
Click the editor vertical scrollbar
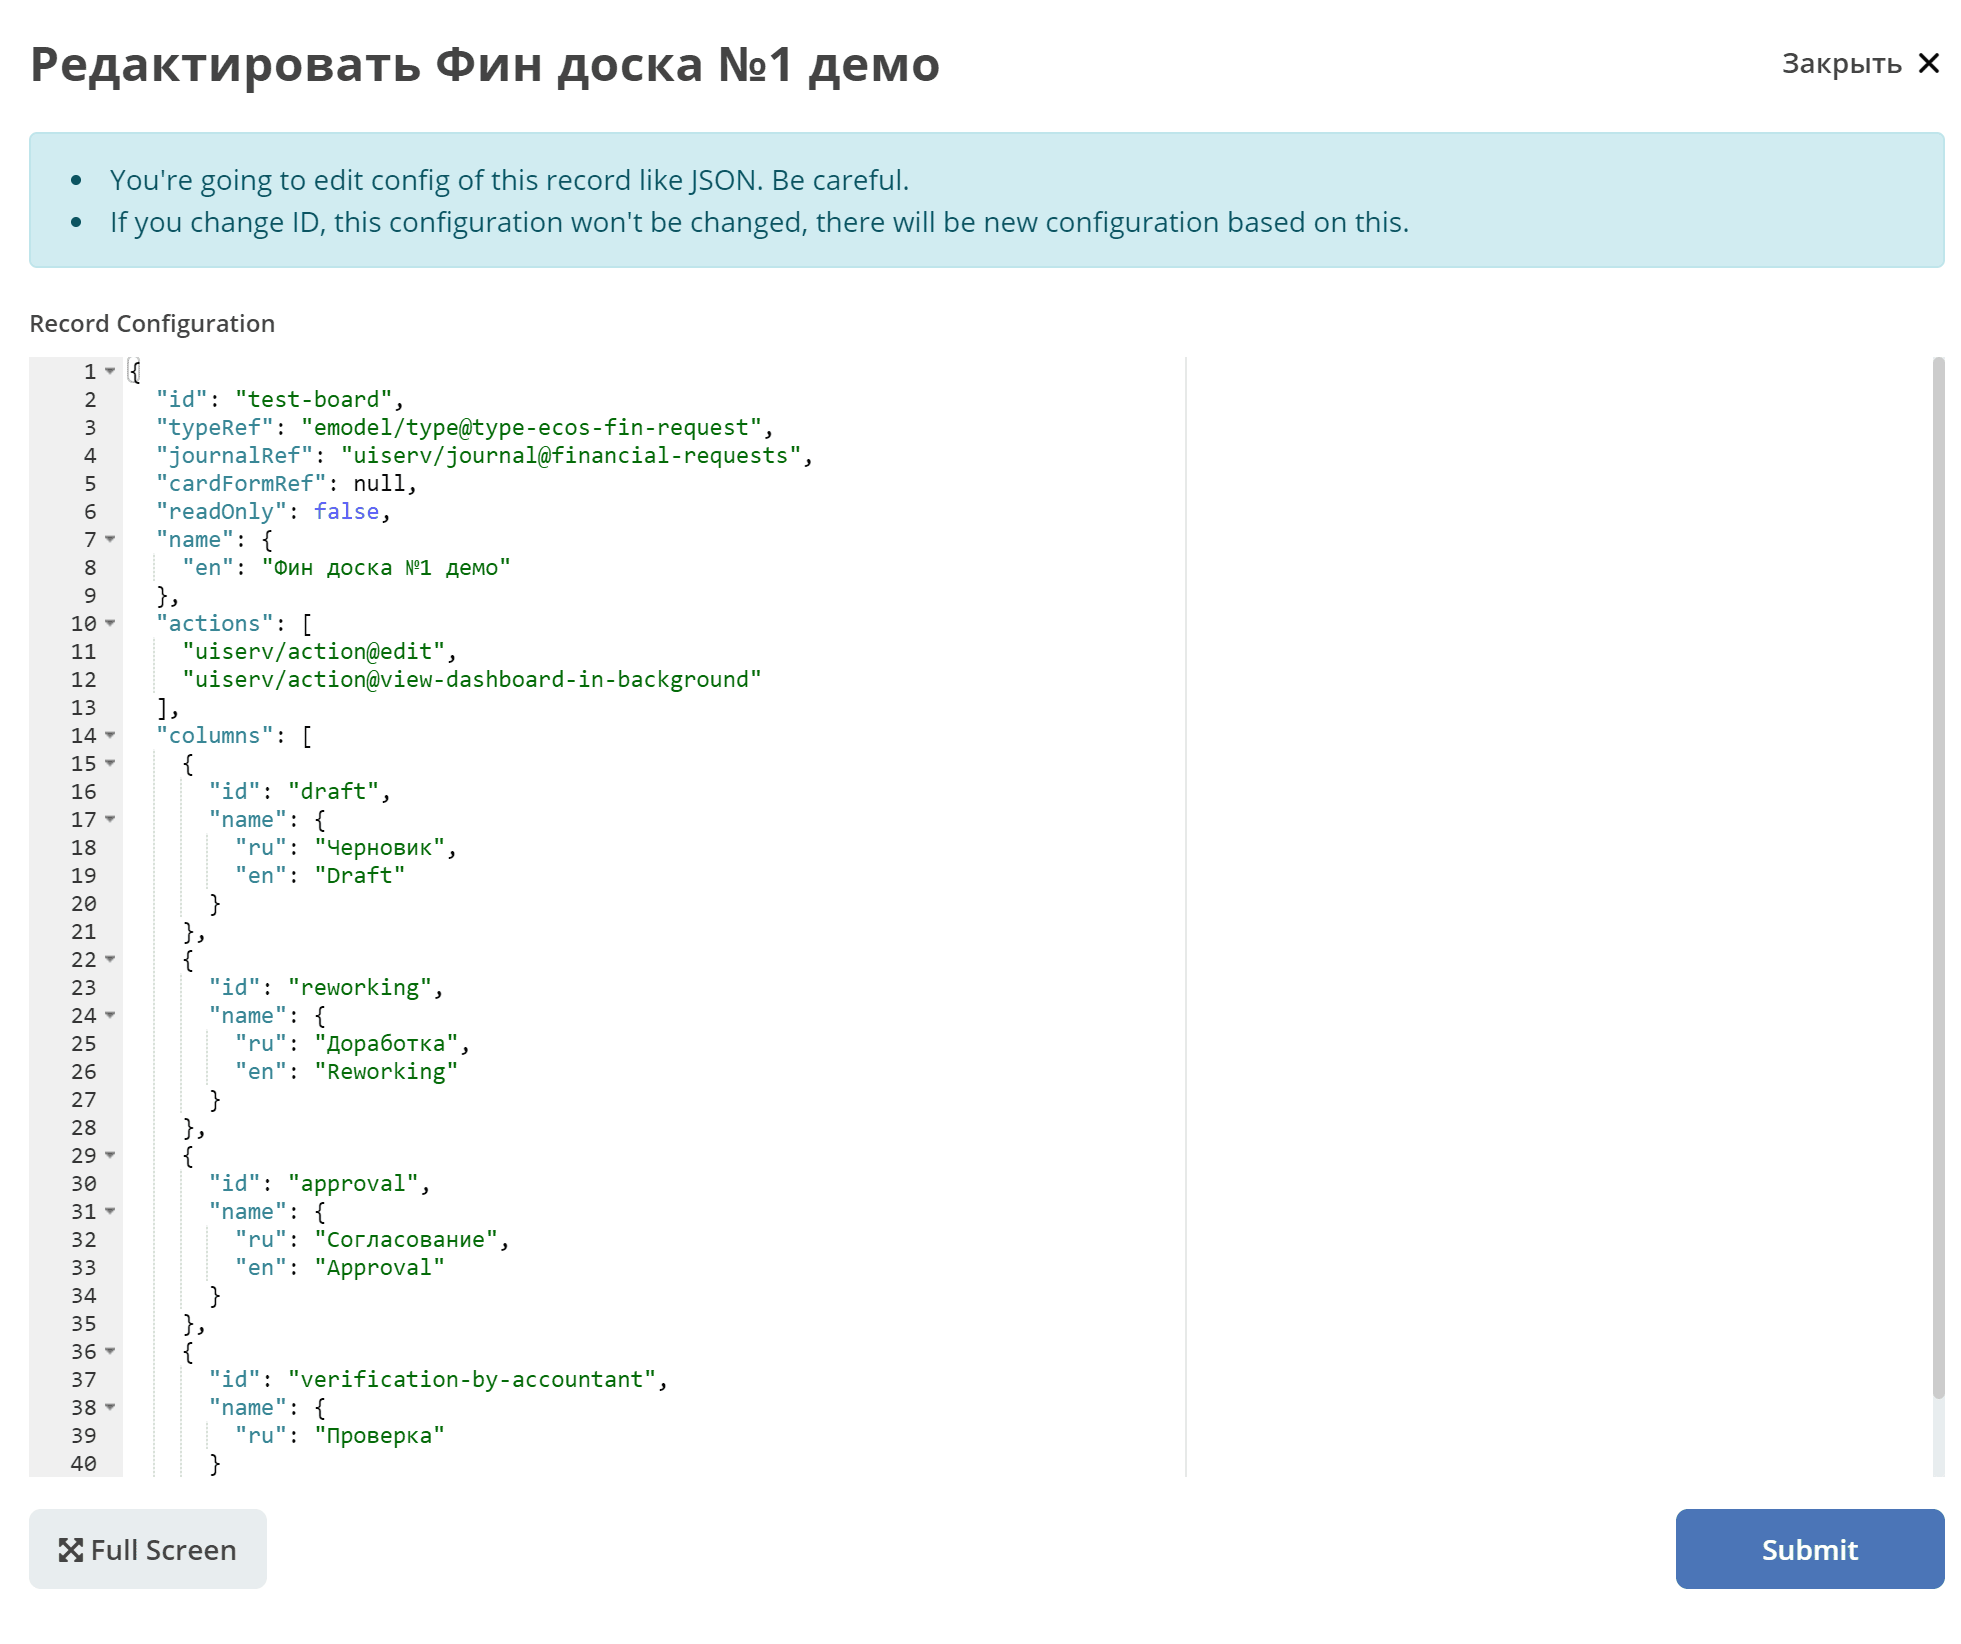[1938, 878]
